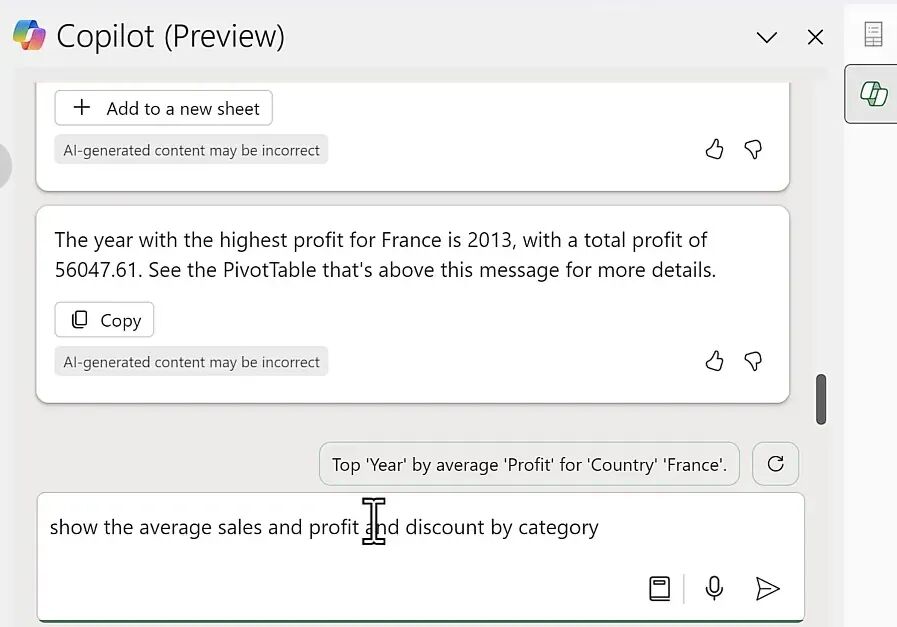Click the plus icon on Add to sheet
897x627 pixels.
[82, 107]
